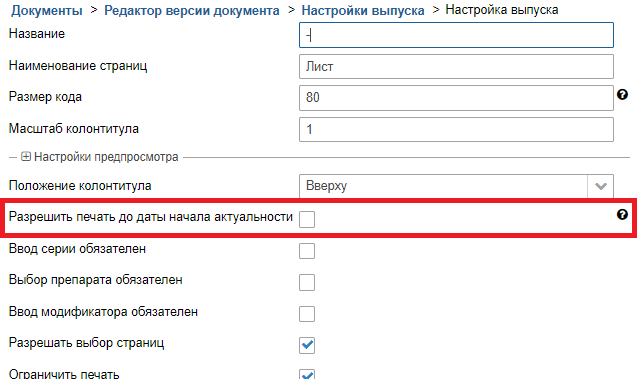Open help icon for Разрешить печать до даты

tap(622, 215)
